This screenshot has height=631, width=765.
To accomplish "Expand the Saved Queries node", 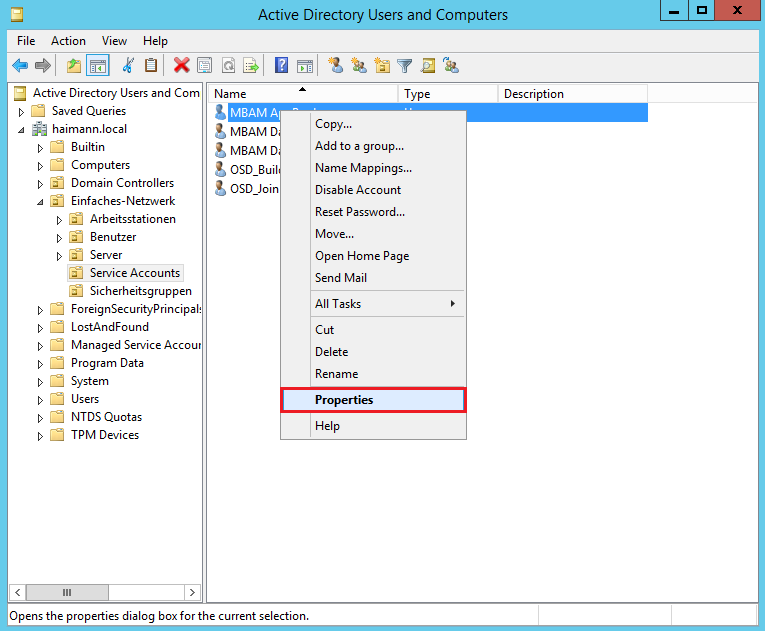I will [x=21, y=112].
